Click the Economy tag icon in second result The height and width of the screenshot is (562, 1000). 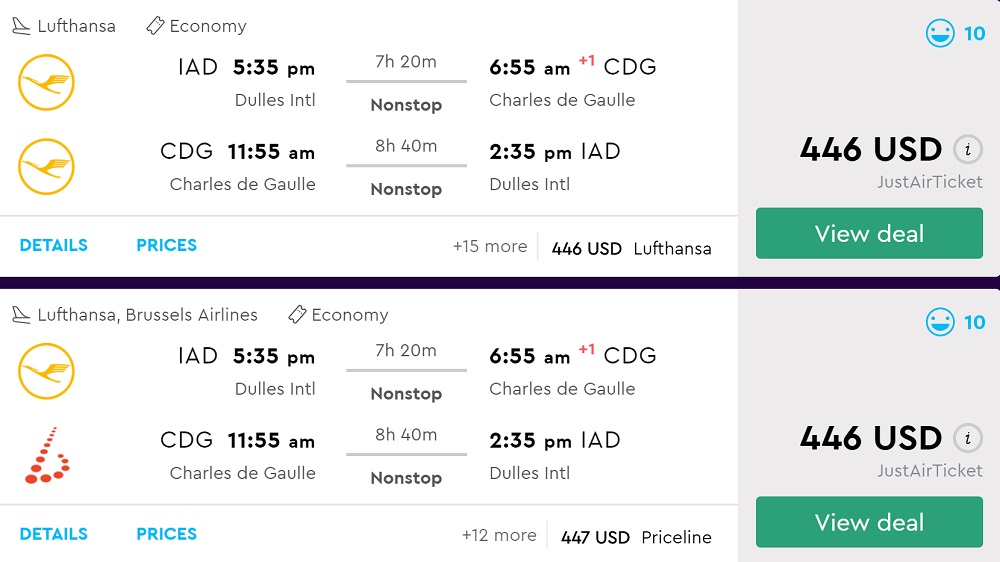pos(297,315)
